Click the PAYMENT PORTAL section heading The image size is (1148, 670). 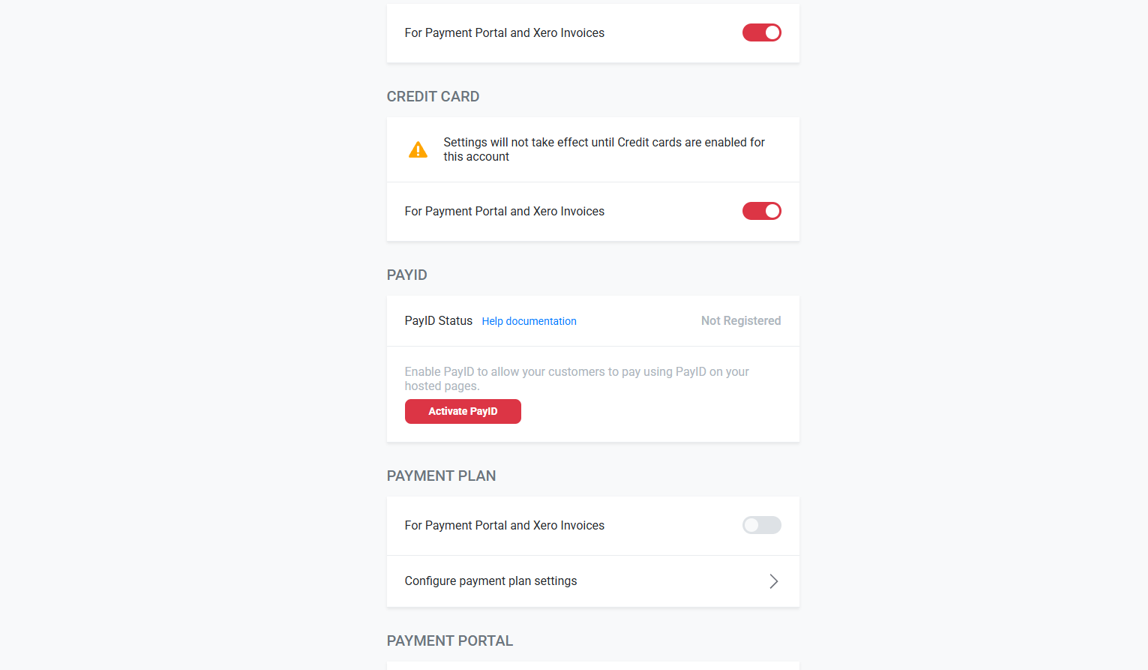click(x=450, y=641)
